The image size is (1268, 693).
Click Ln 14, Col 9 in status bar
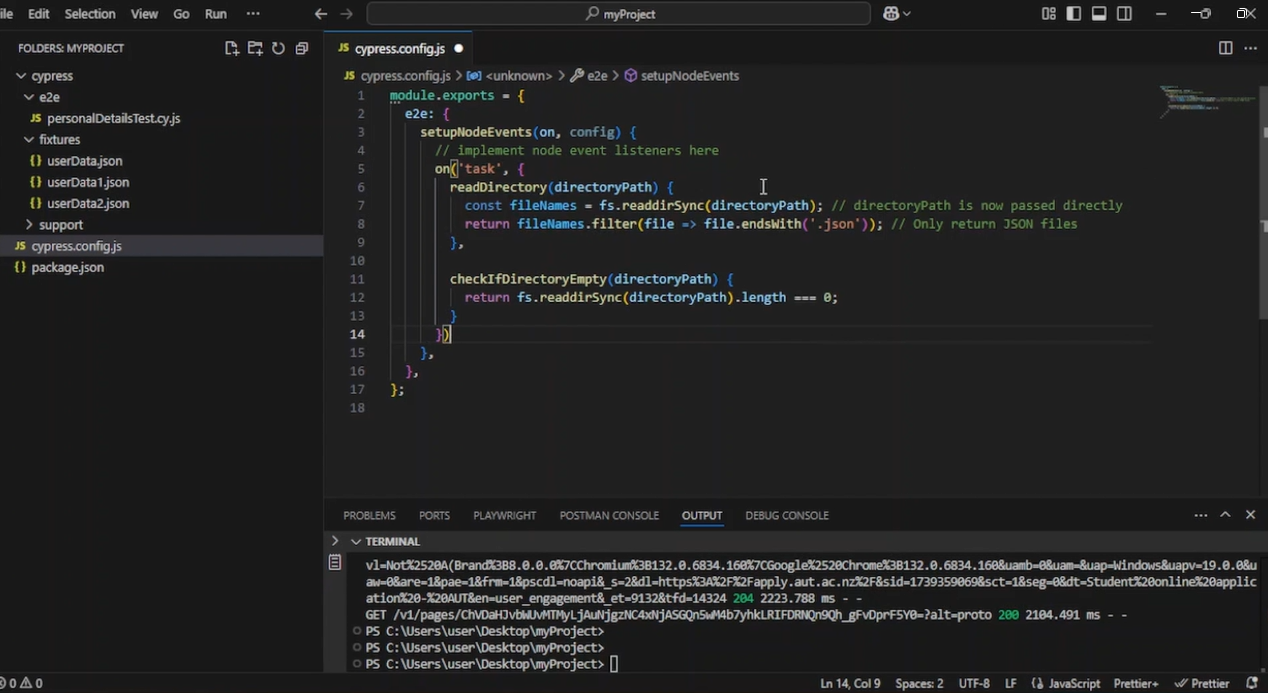click(x=850, y=683)
